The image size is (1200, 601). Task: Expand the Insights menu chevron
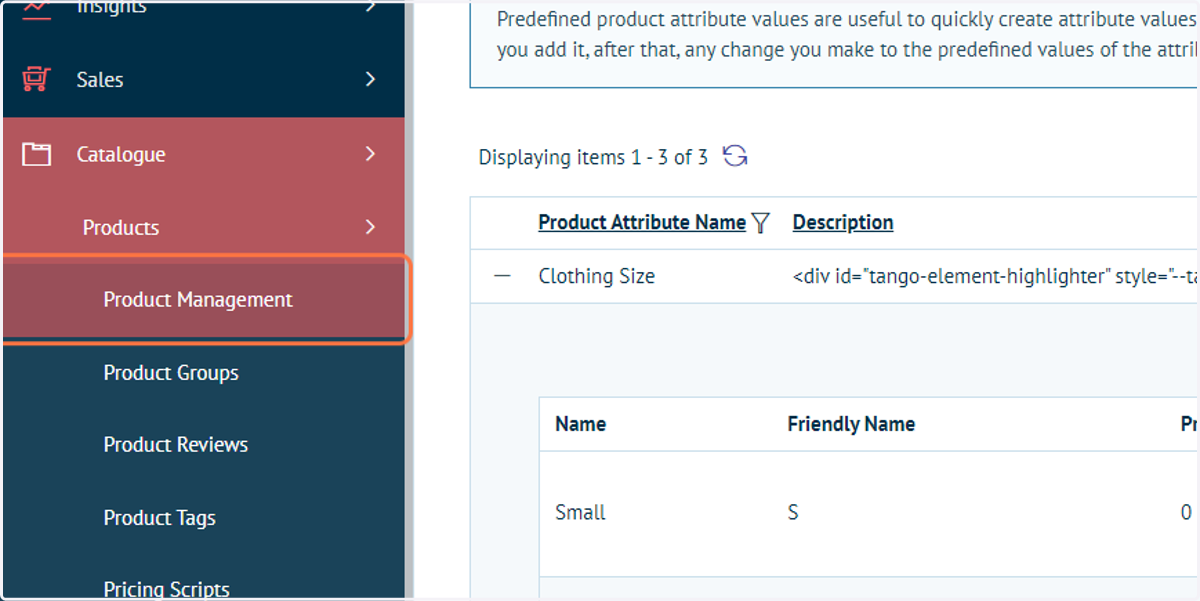(x=370, y=7)
